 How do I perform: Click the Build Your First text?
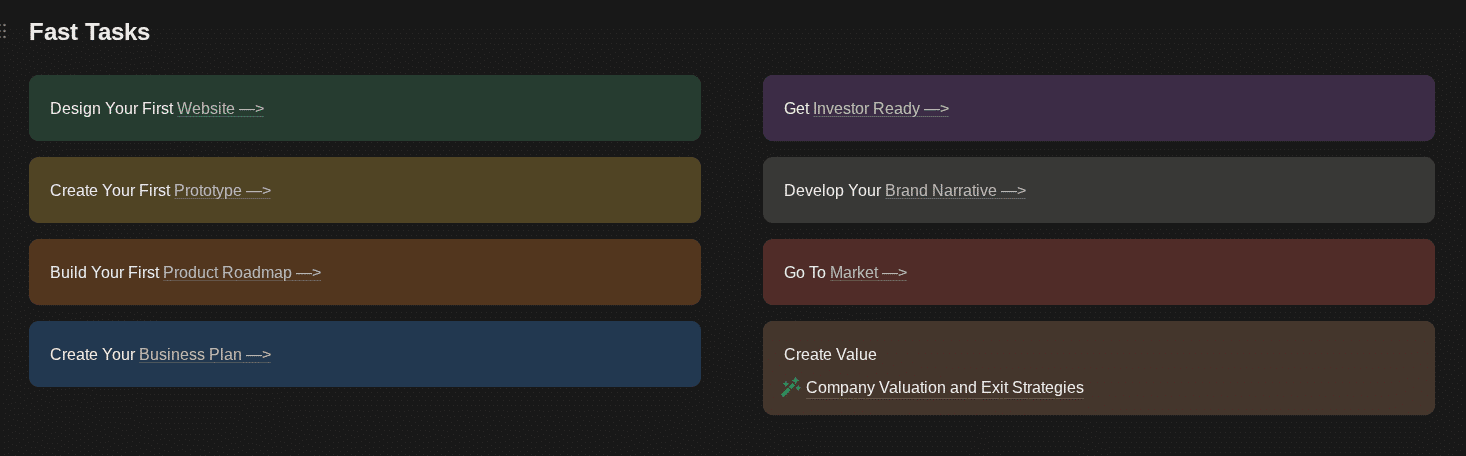(104, 272)
